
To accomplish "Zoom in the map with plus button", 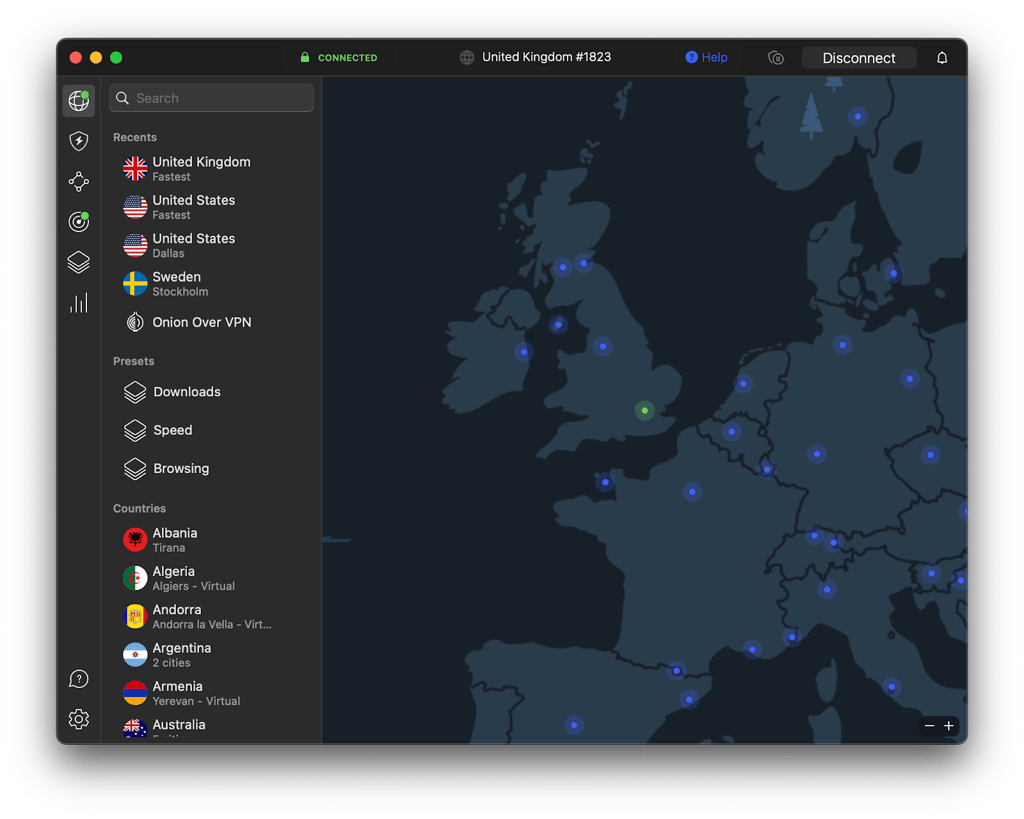I will 949,726.
